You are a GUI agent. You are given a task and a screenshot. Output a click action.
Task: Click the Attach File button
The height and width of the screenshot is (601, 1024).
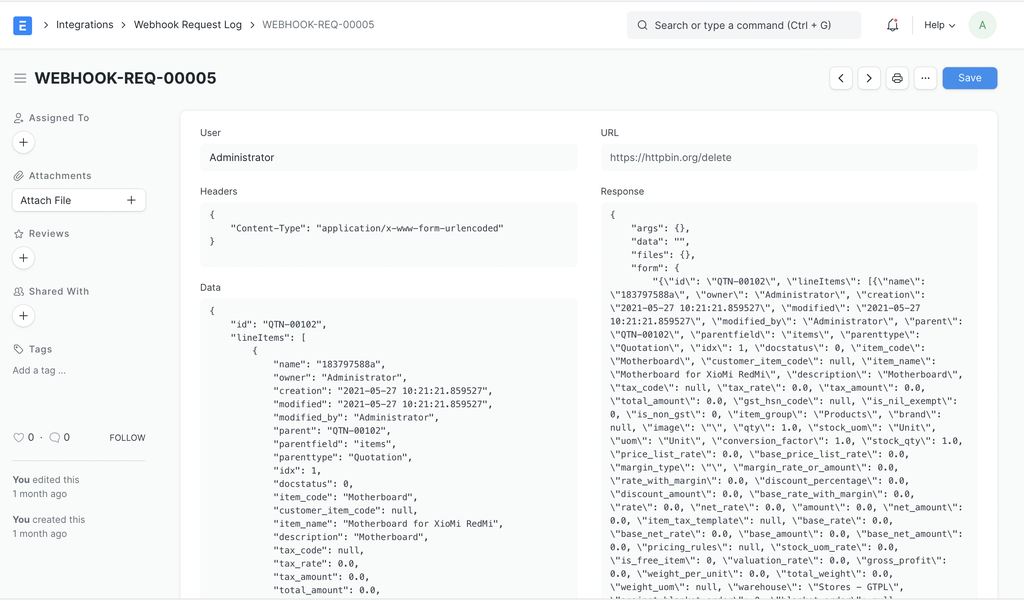pos(79,200)
